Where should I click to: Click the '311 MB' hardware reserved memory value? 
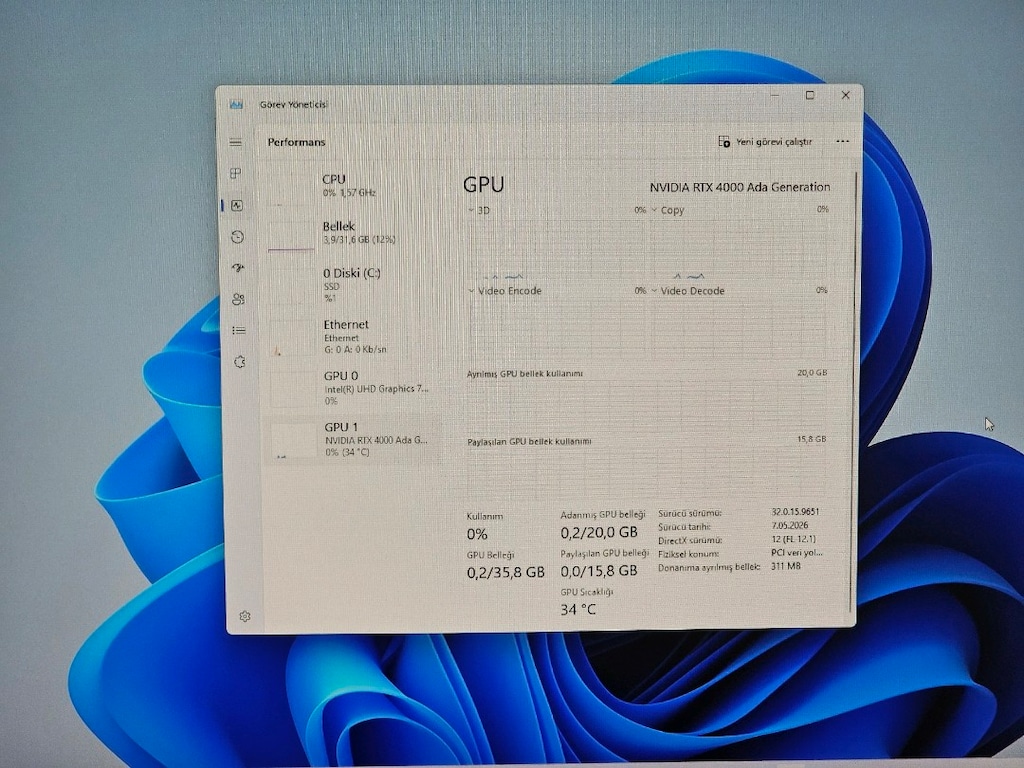tap(785, 566)
